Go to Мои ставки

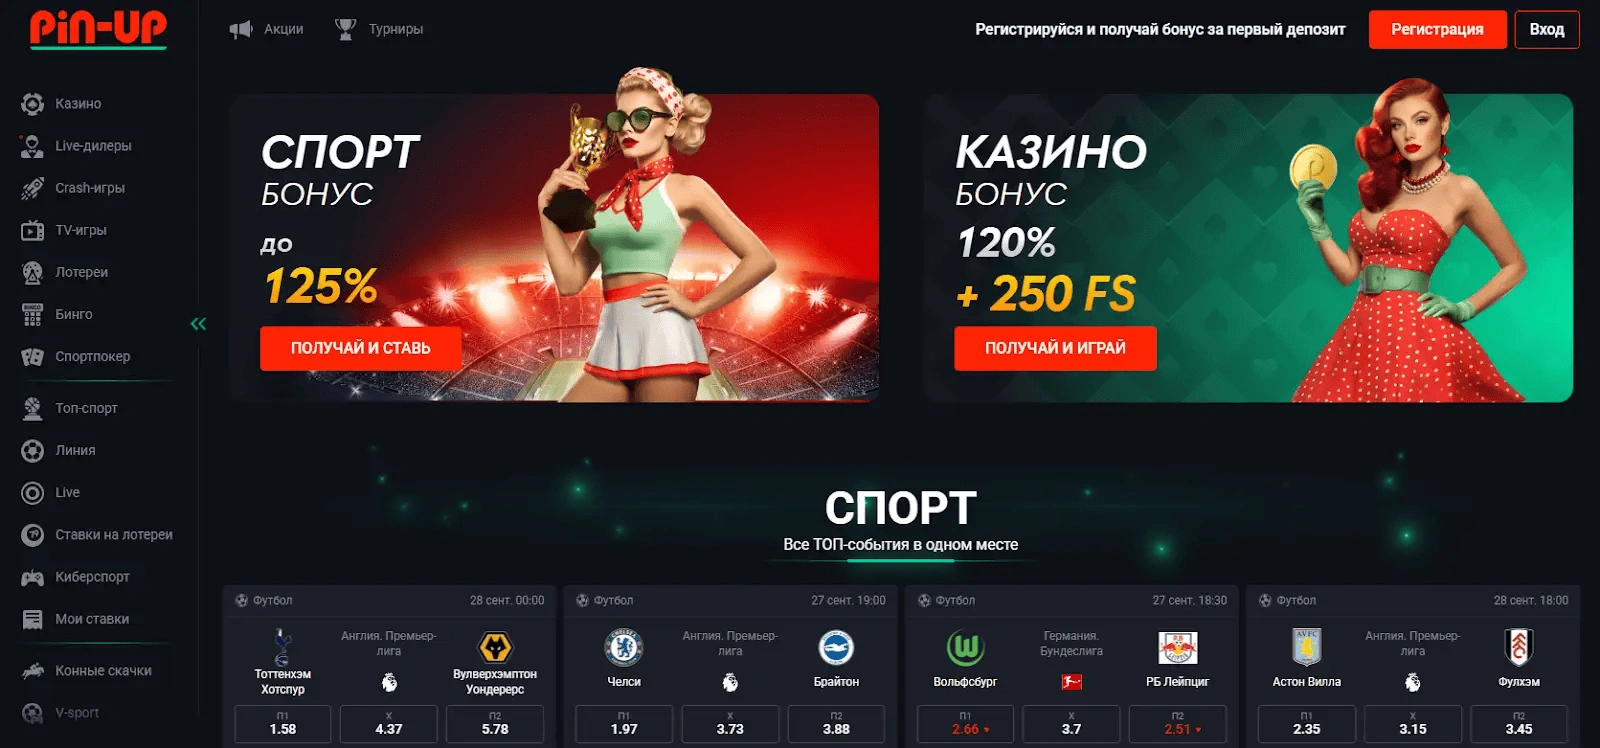pos(75,619)
